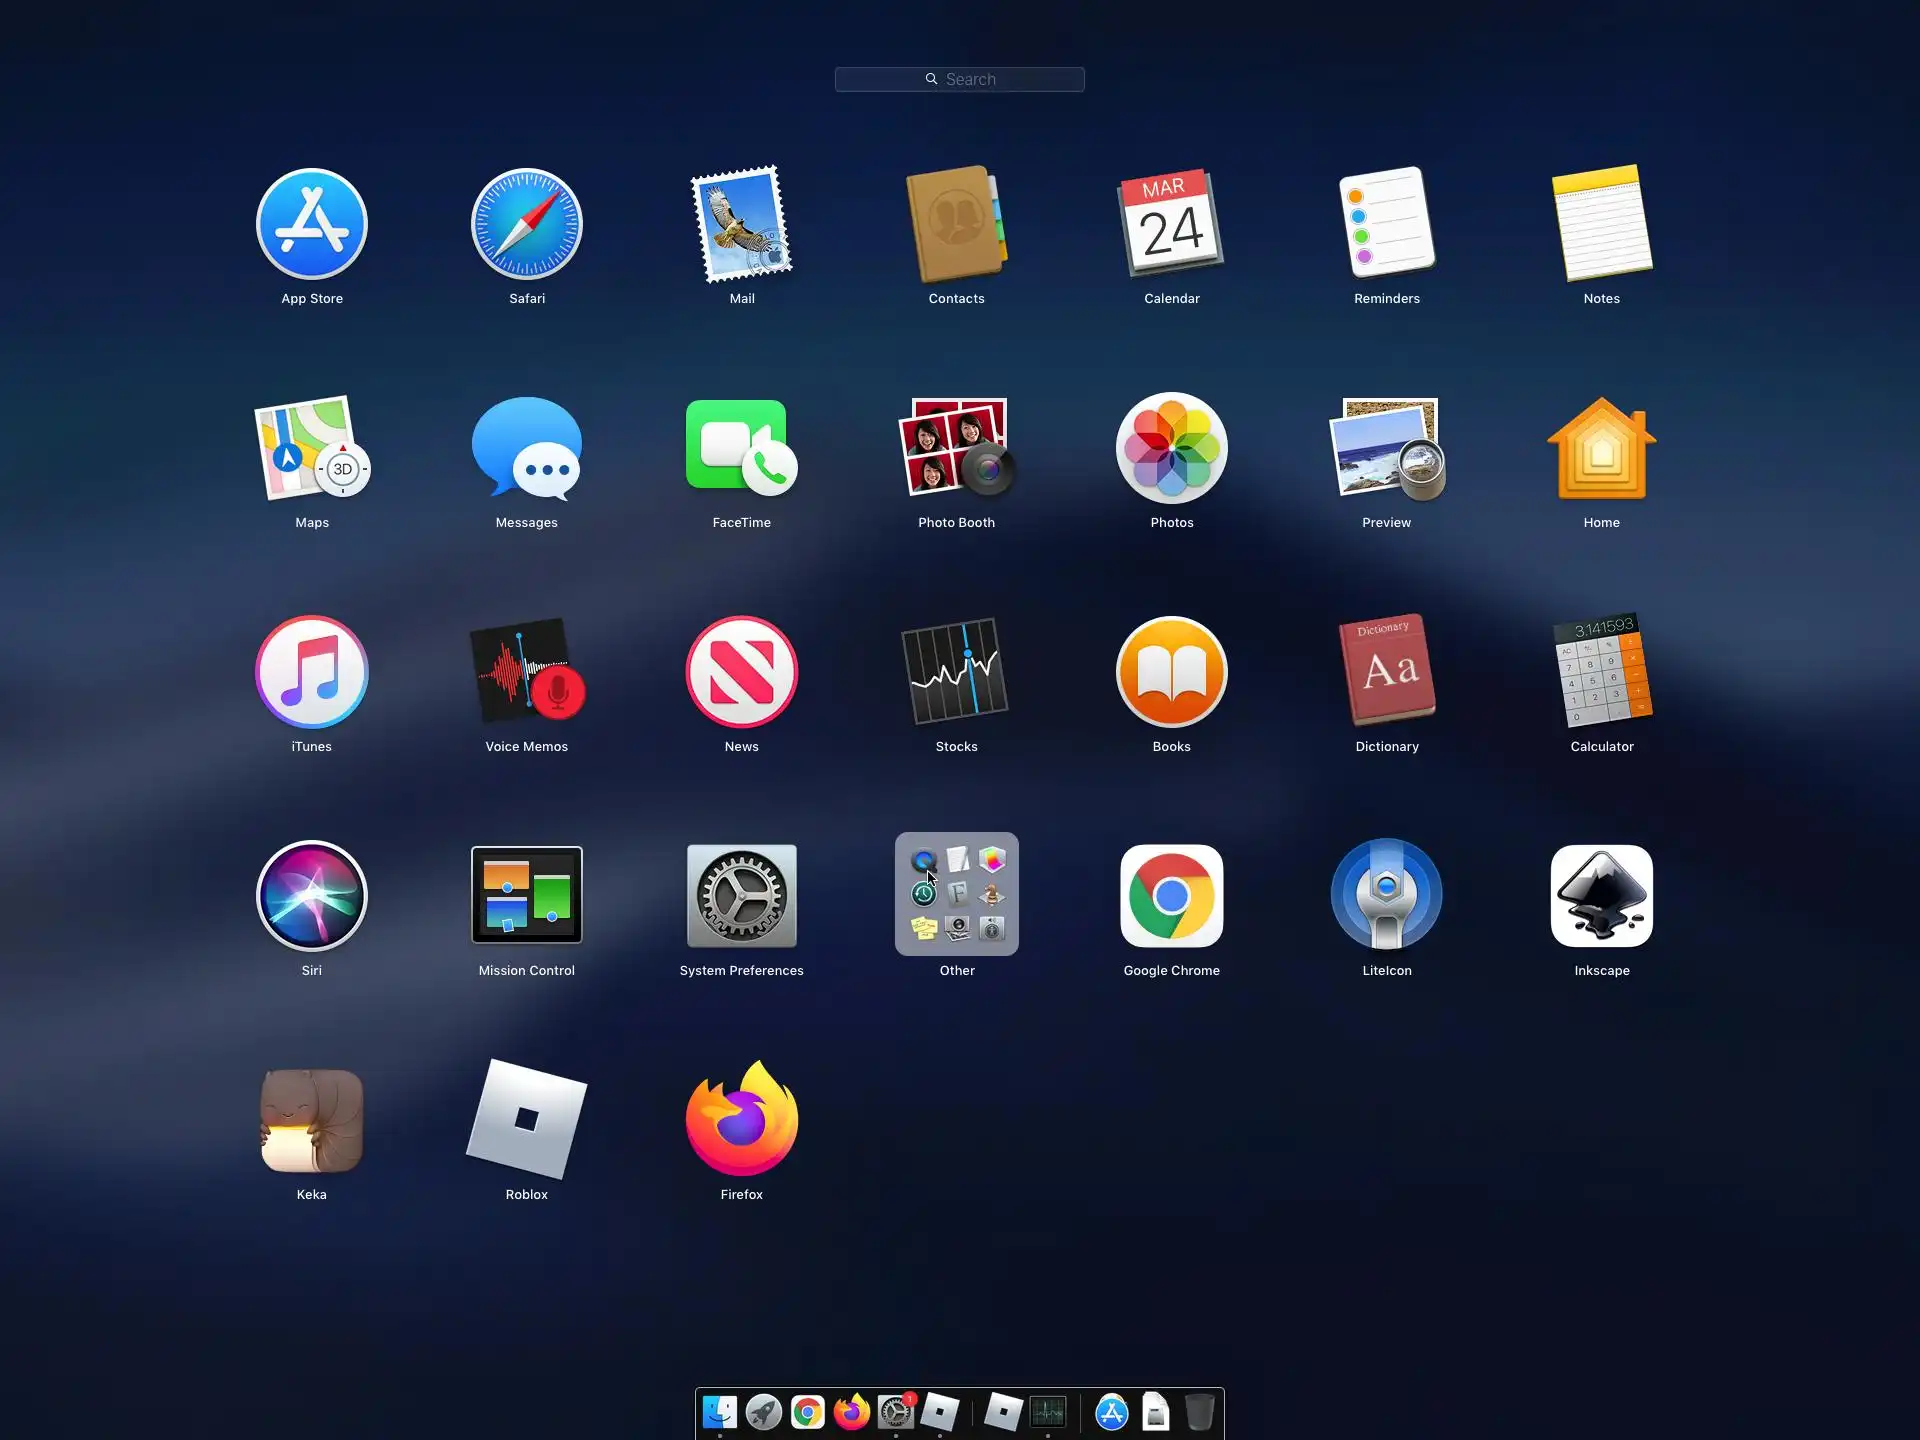The image size is (1920, 1440).
Task: Launch Inkscape from Launchpad
Action: point(1601,895)
